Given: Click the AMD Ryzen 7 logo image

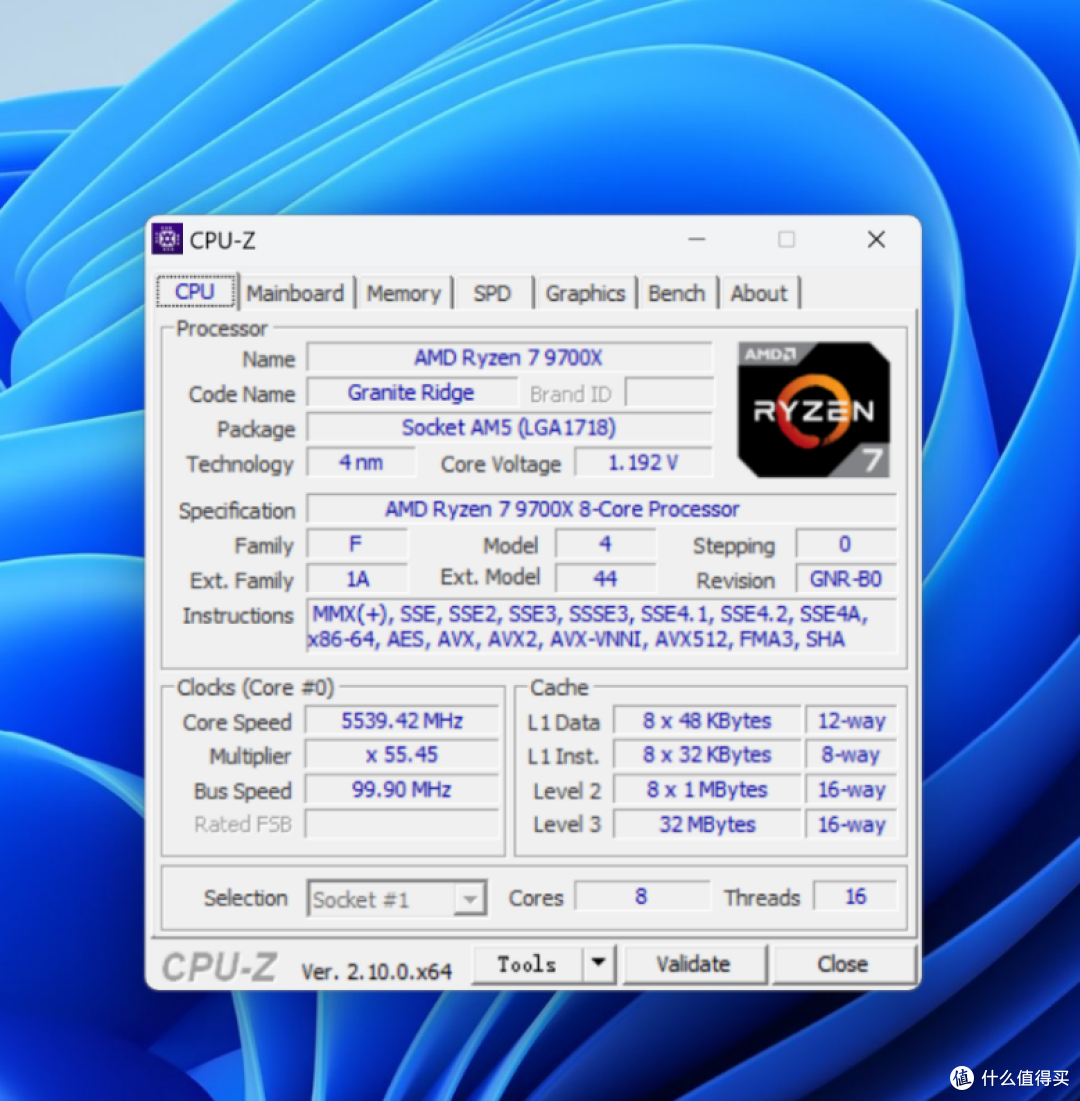Looking at the screenshot, I should 814,410.
